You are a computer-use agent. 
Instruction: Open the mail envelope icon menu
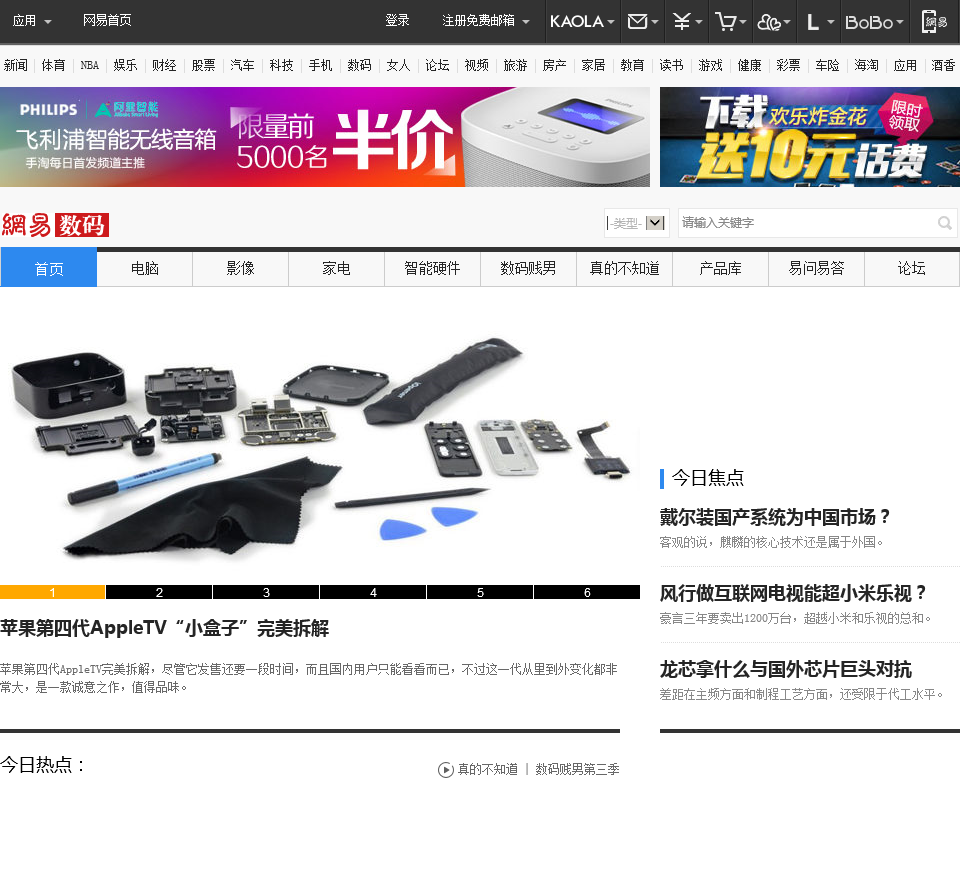643,21
